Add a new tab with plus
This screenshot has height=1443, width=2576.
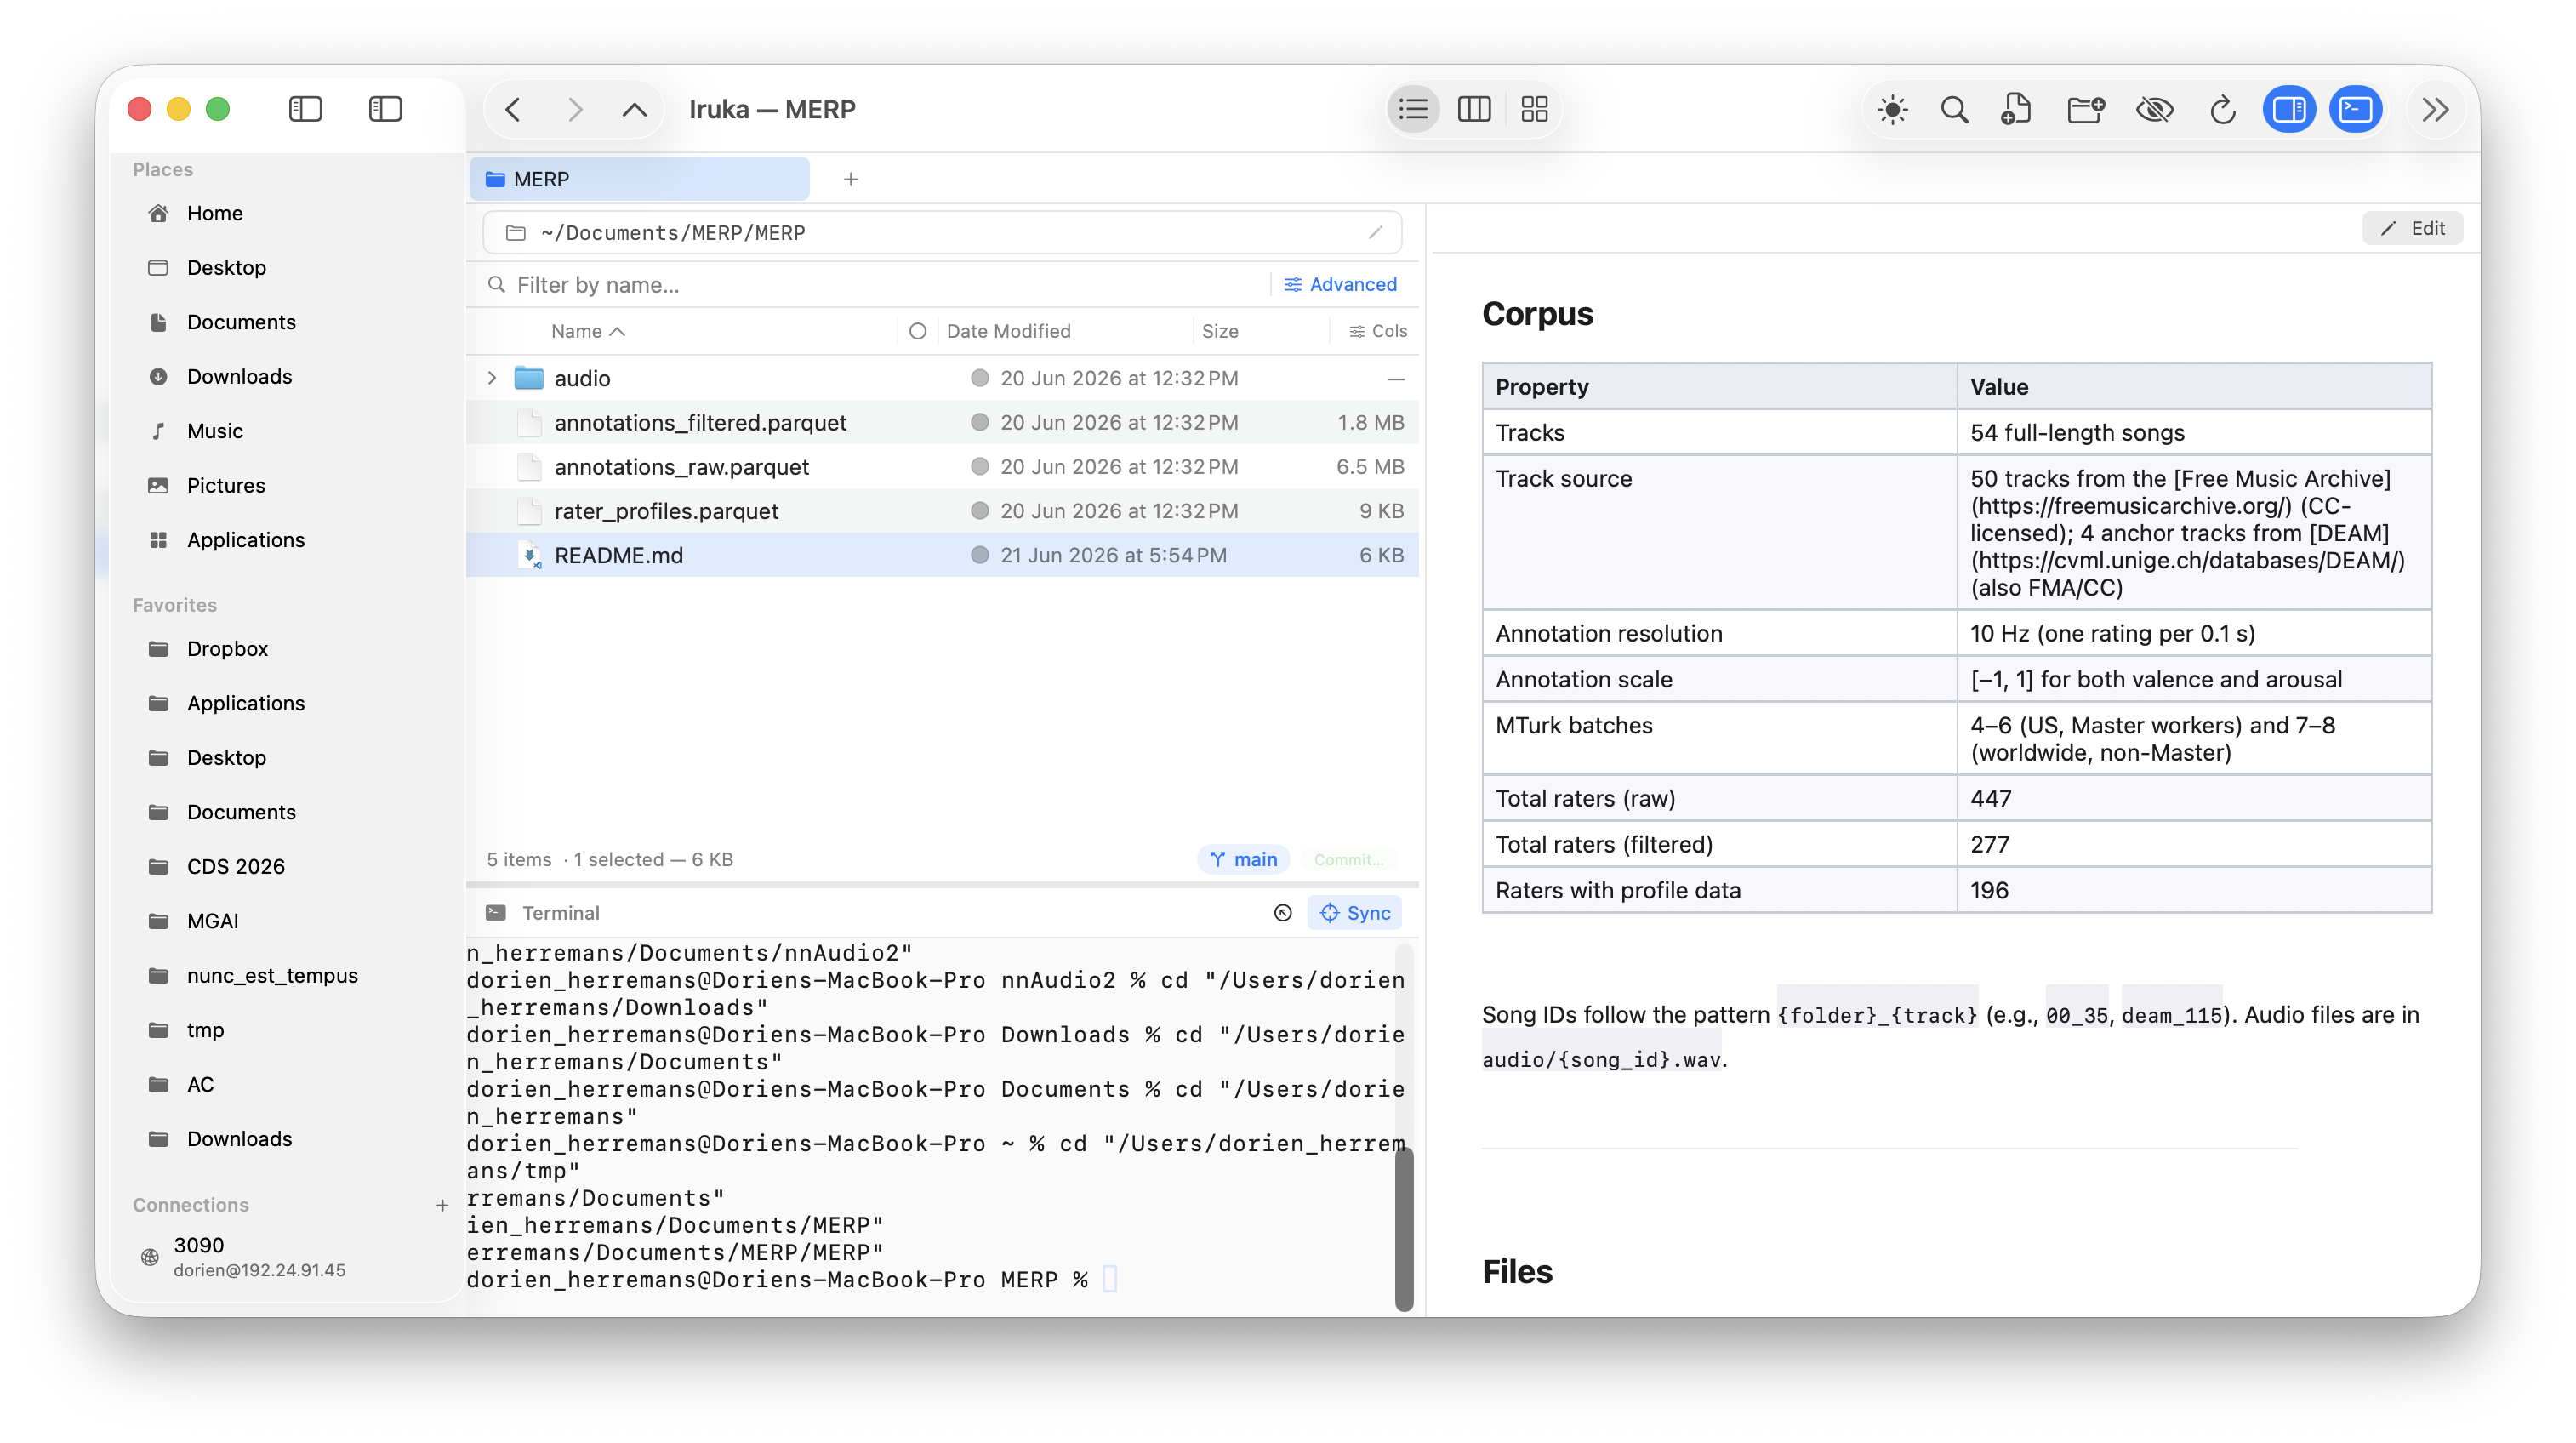(x=850, y=179)
